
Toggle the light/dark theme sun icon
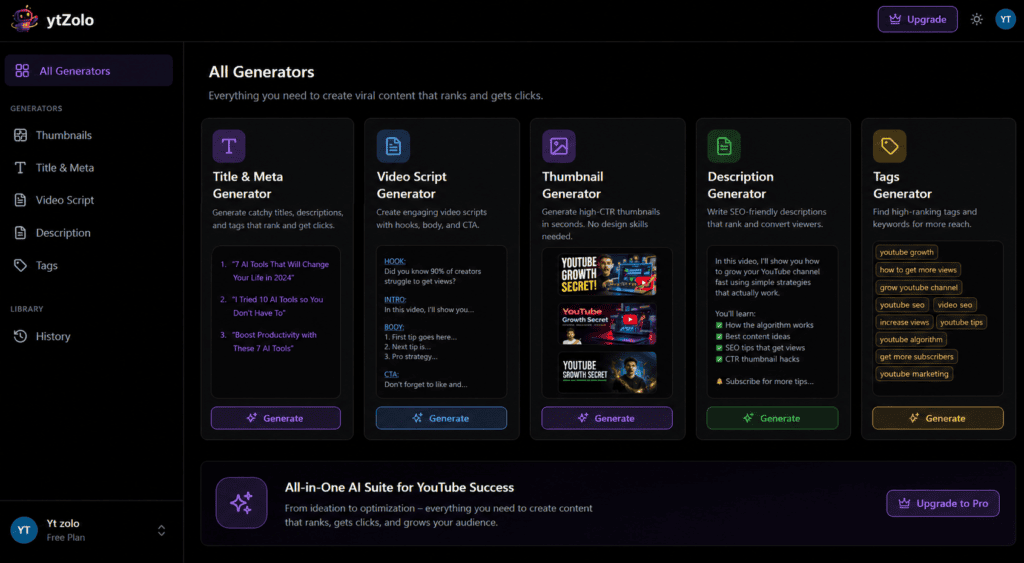click(976, 20)
